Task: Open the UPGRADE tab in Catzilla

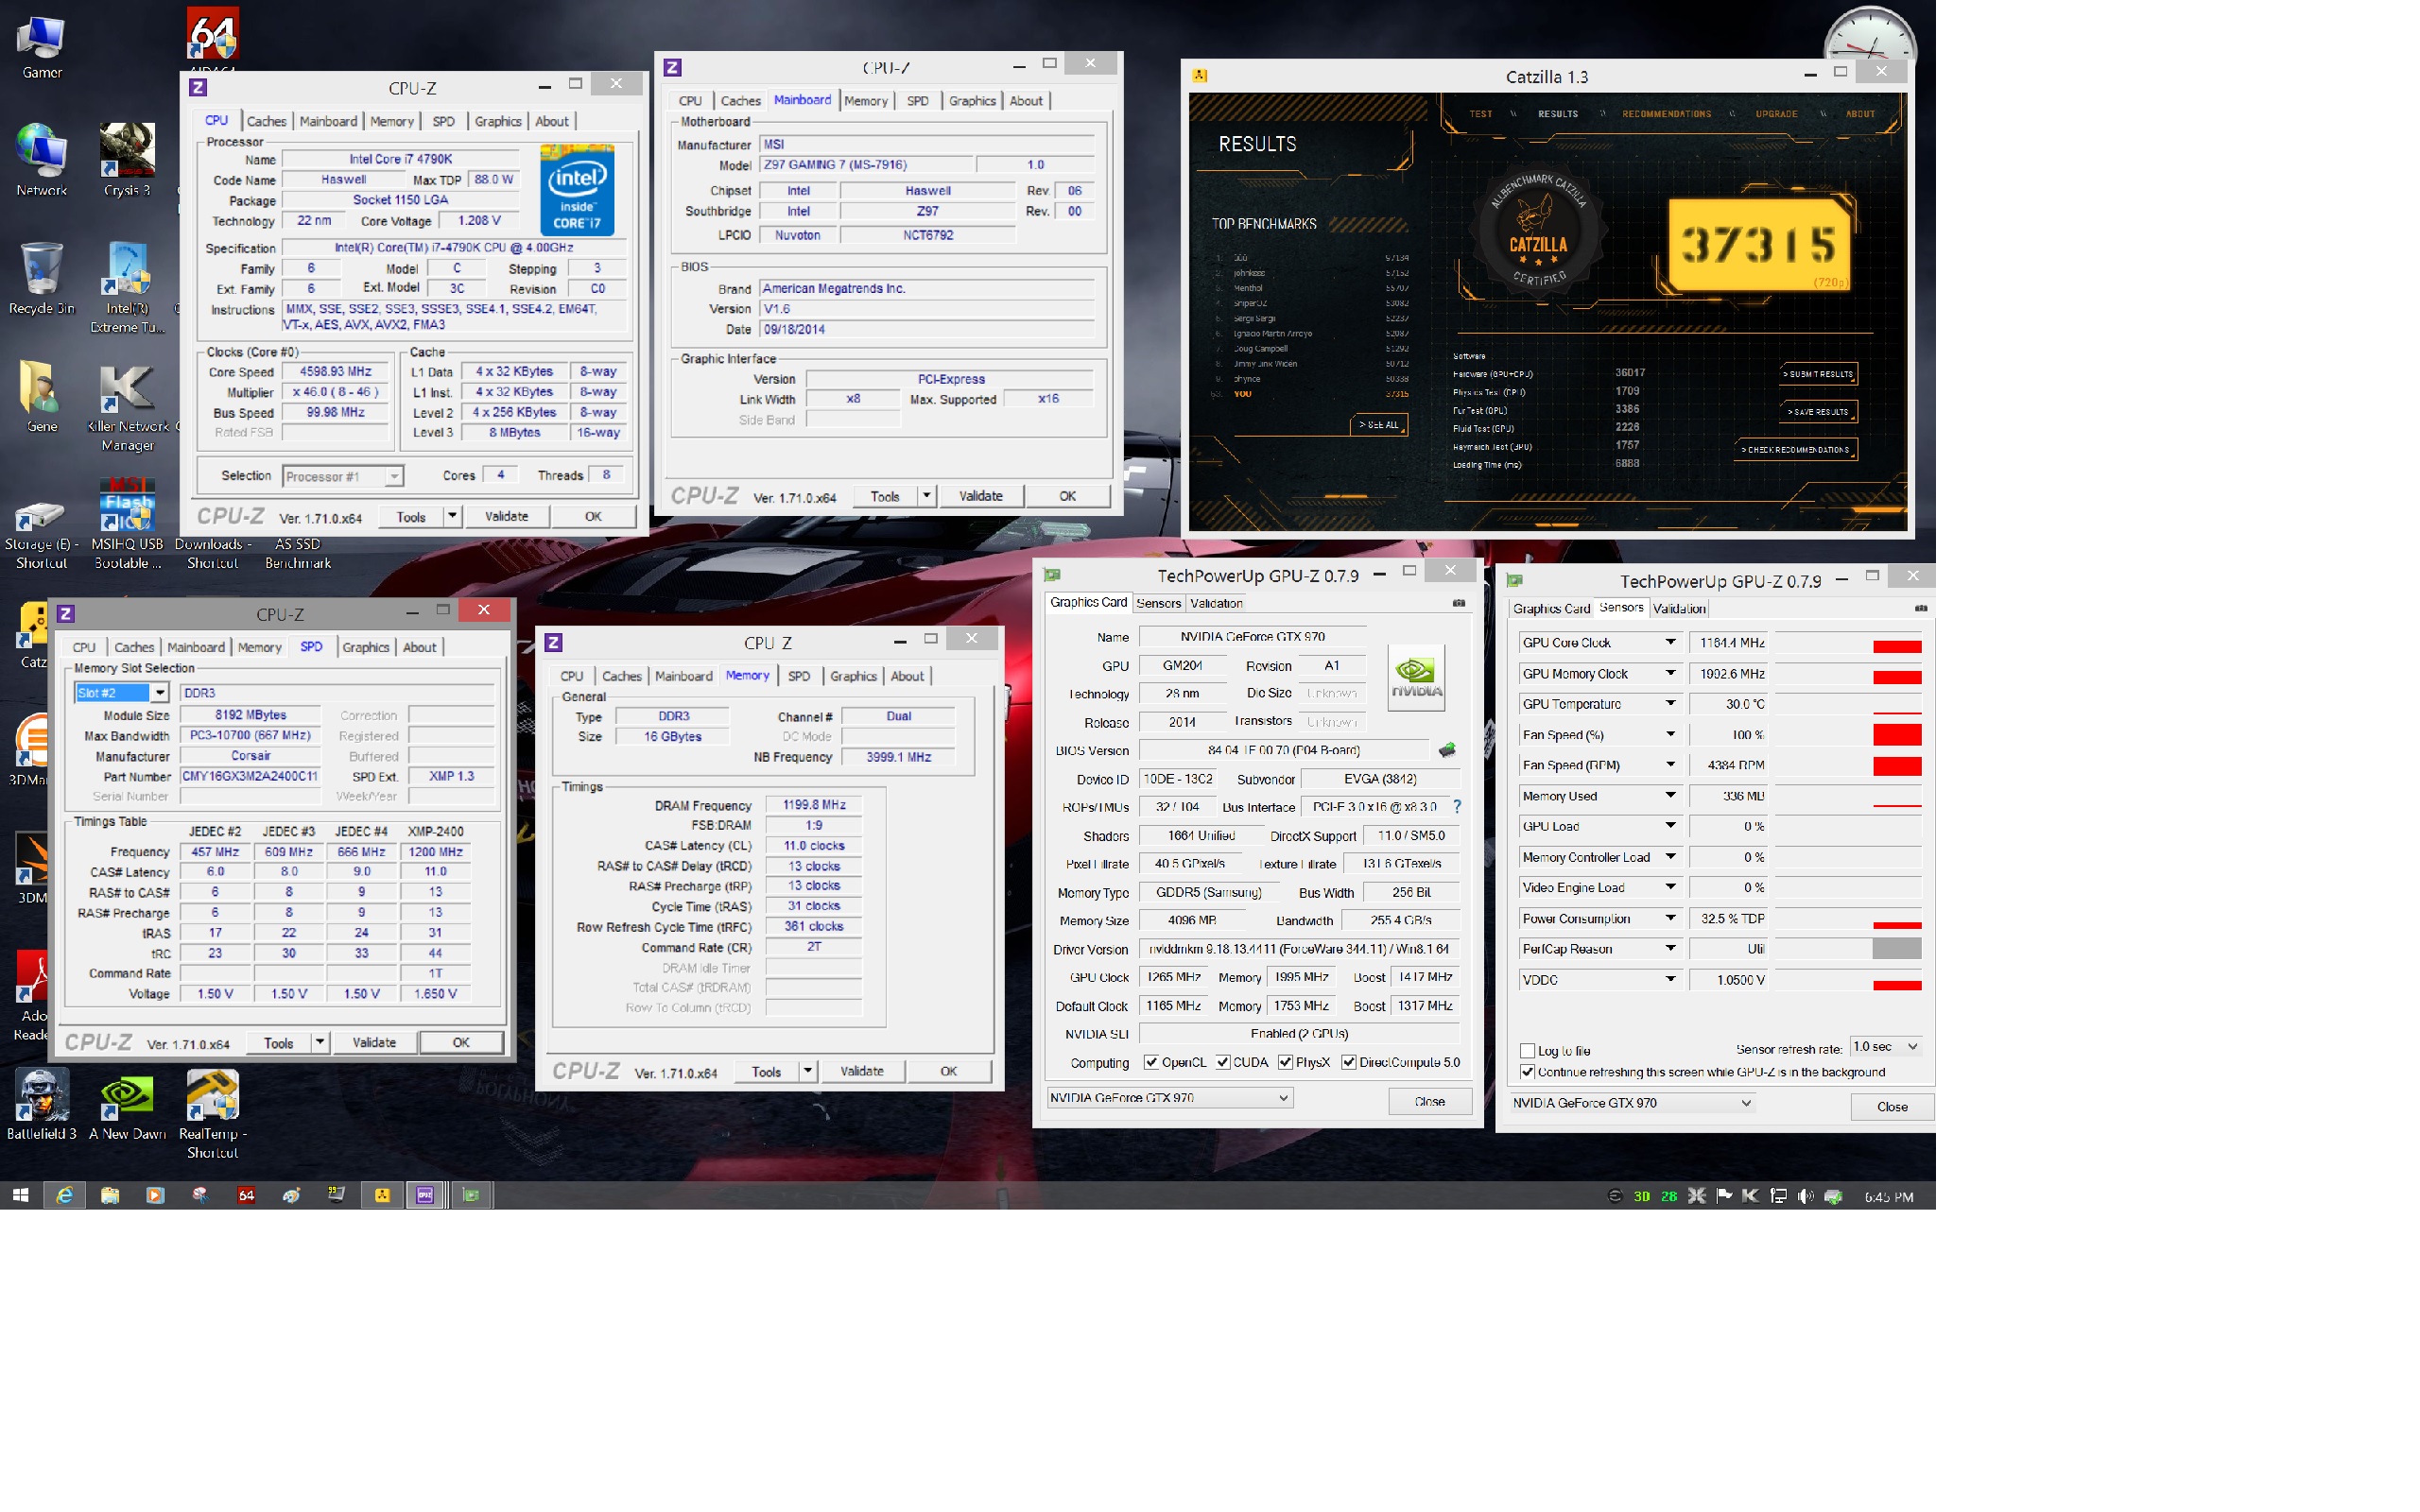Action: pos(1776,114)
